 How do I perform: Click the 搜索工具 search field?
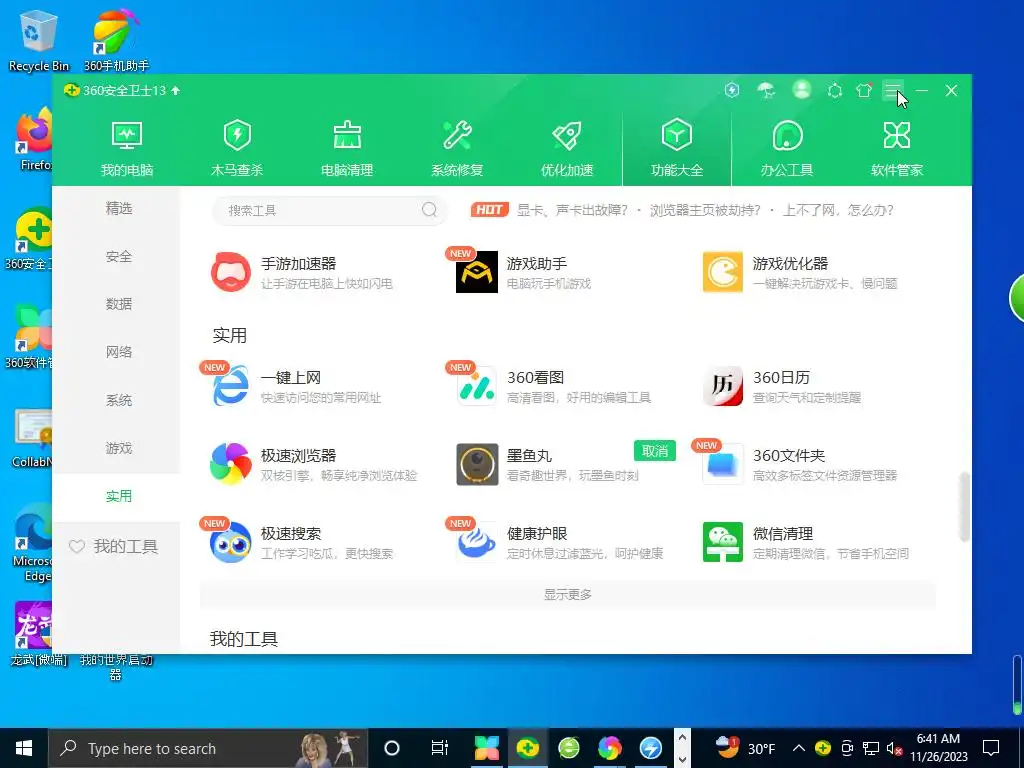pyautogui.click(x=330, y=210)
